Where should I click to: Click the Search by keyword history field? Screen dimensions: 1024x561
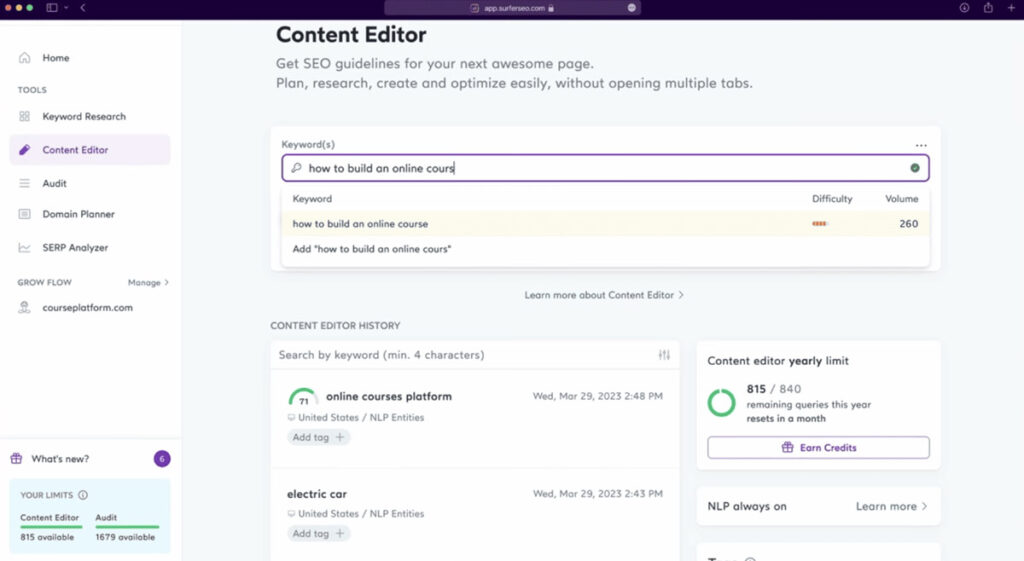click(x=464, y=355)
